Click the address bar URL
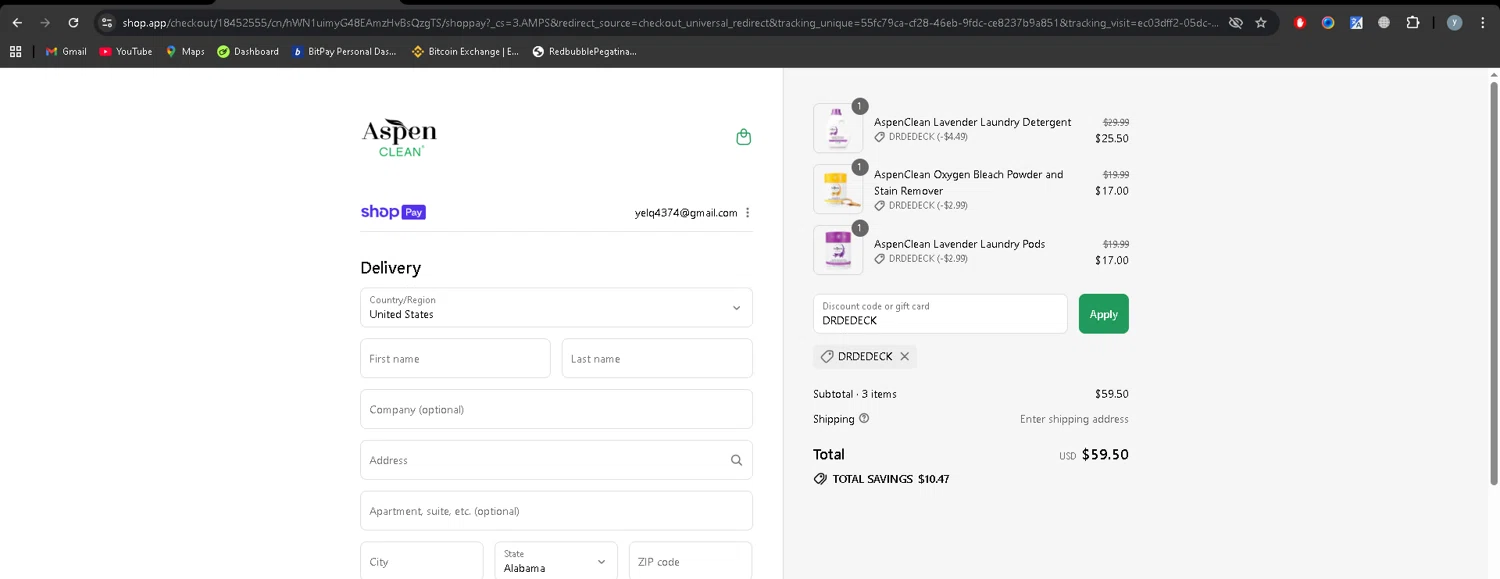This screenshot has height=579, width=1500. click(x=670, y=22)
